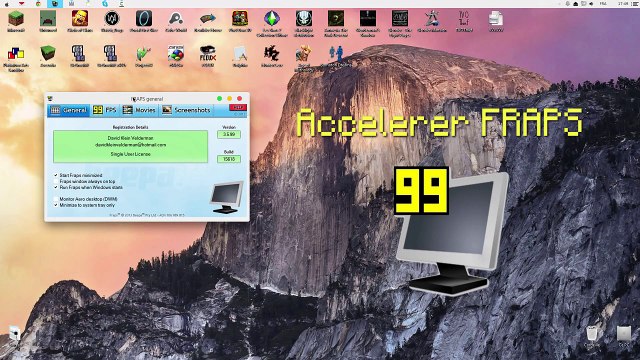The height and width of the screenshot is (360, 640).
Task: Click the green window button in Fraps
Action: point(220,98)
